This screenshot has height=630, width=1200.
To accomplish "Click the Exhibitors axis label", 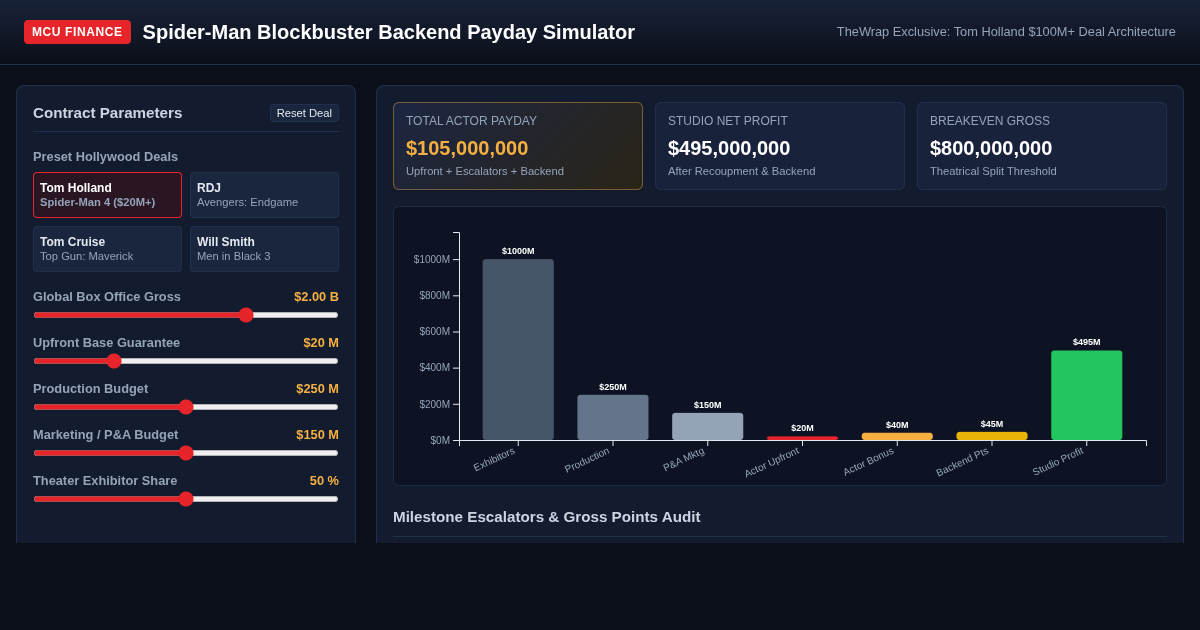I will coord(494,459).
